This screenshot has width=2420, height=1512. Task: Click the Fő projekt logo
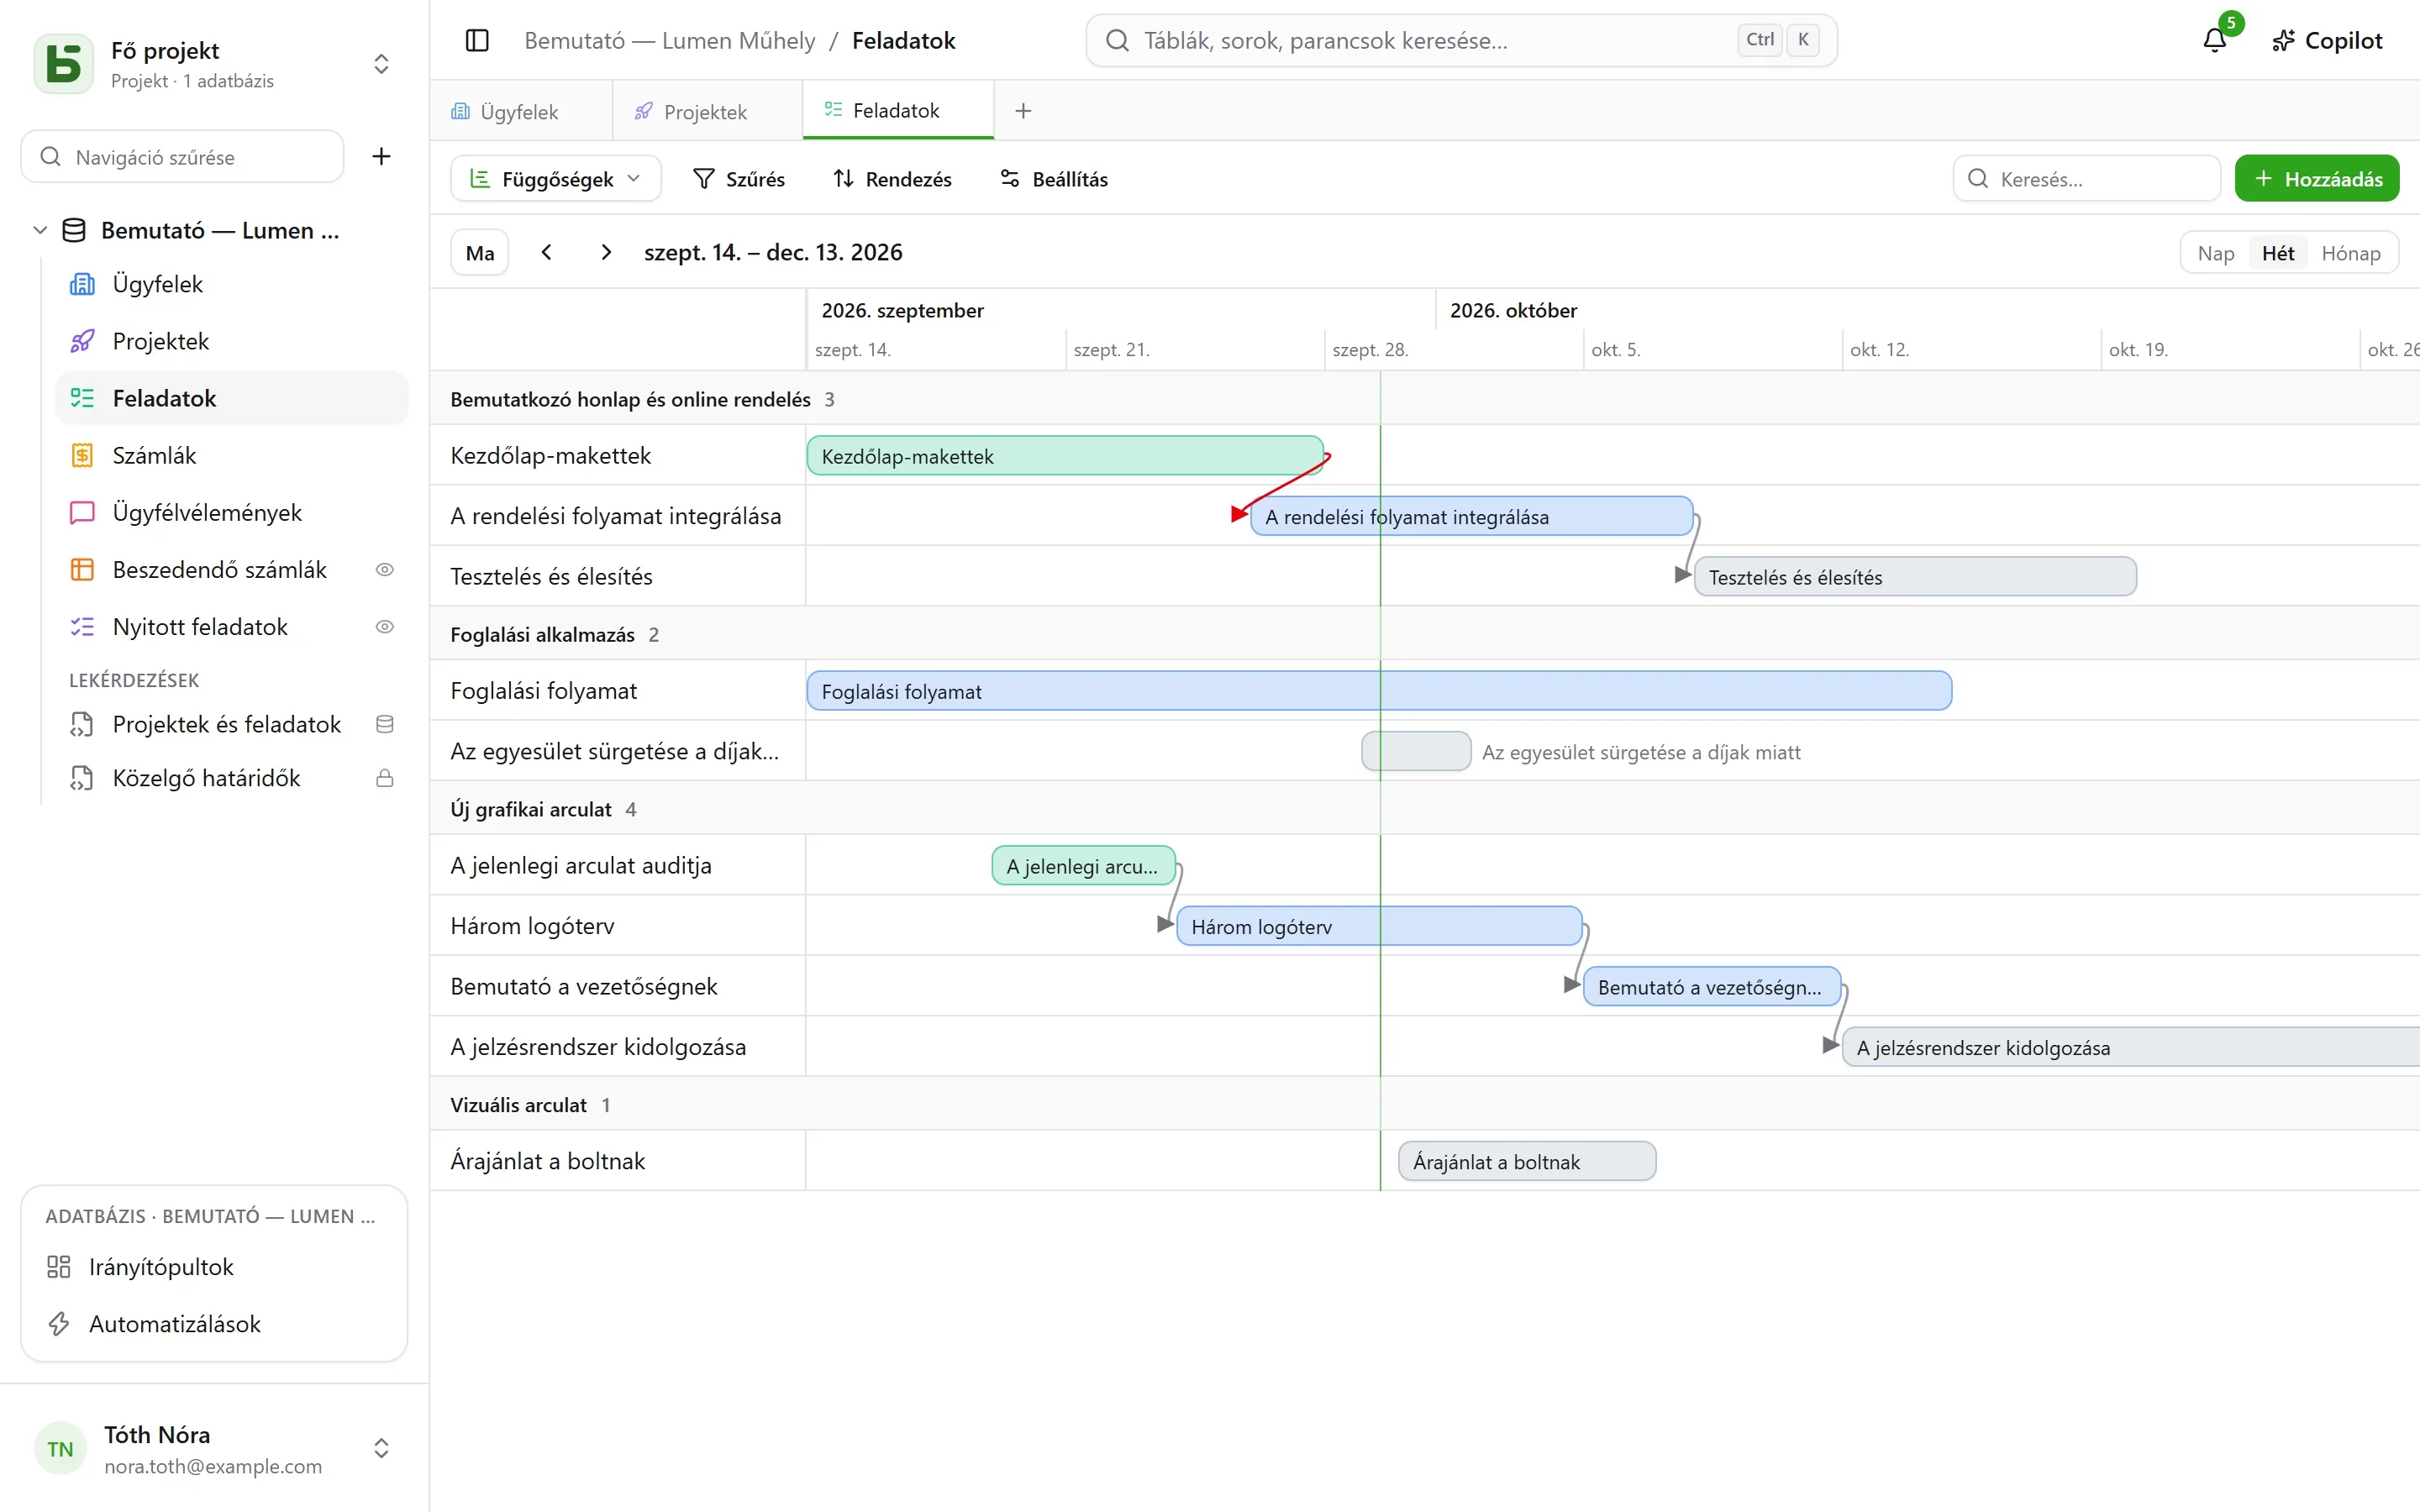[x=63, y=63]
